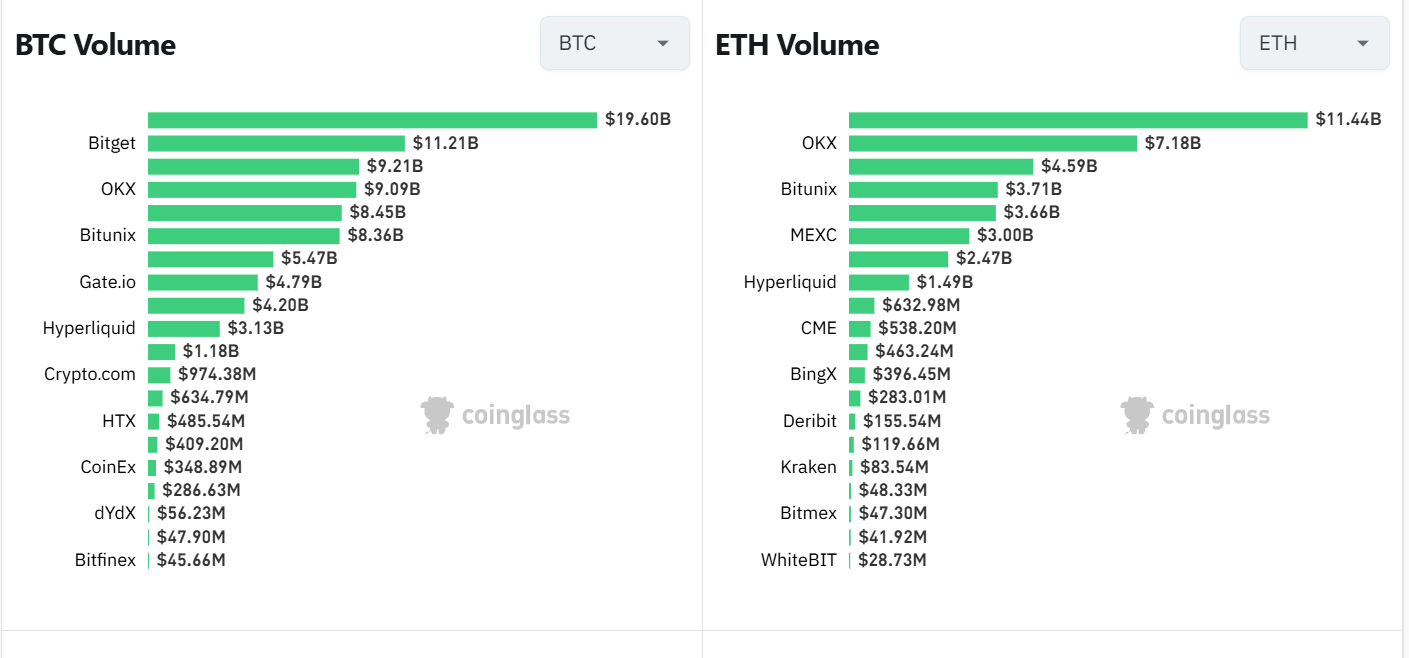Screen dimensions: 1409x658
Task: Click the OKX label in the ETH chart
Action: pos(820,143)
